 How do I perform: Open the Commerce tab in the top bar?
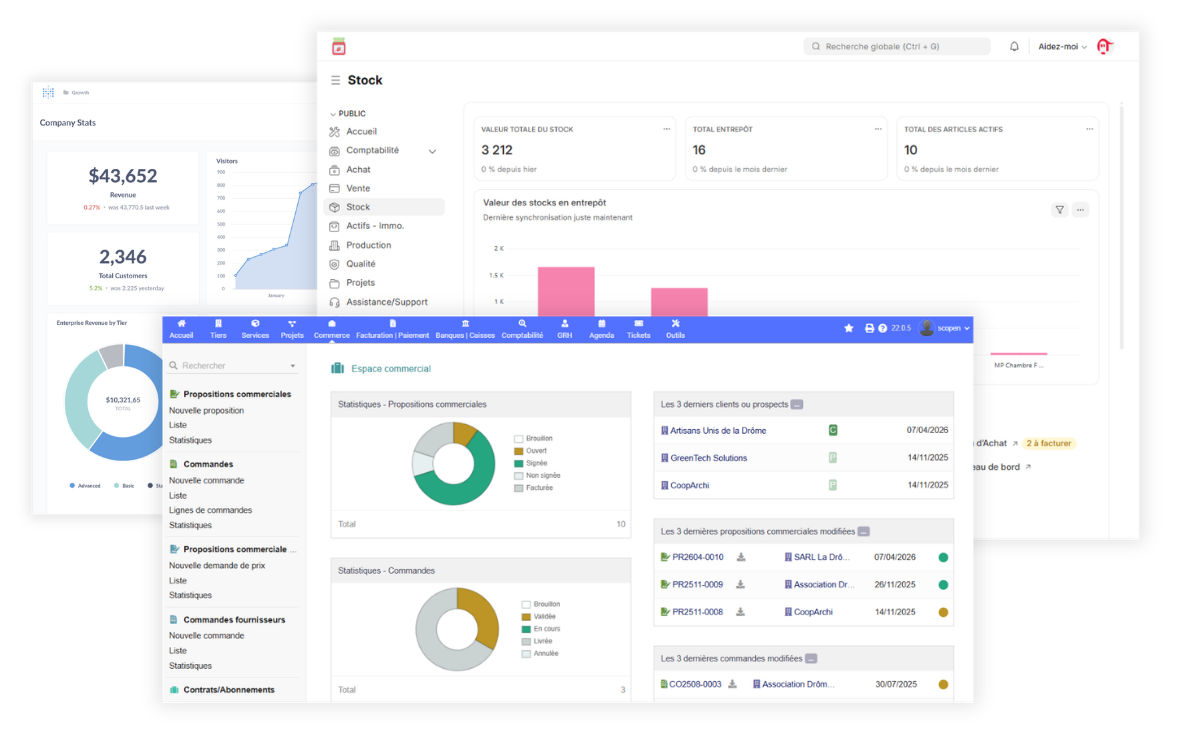(331, 329)
